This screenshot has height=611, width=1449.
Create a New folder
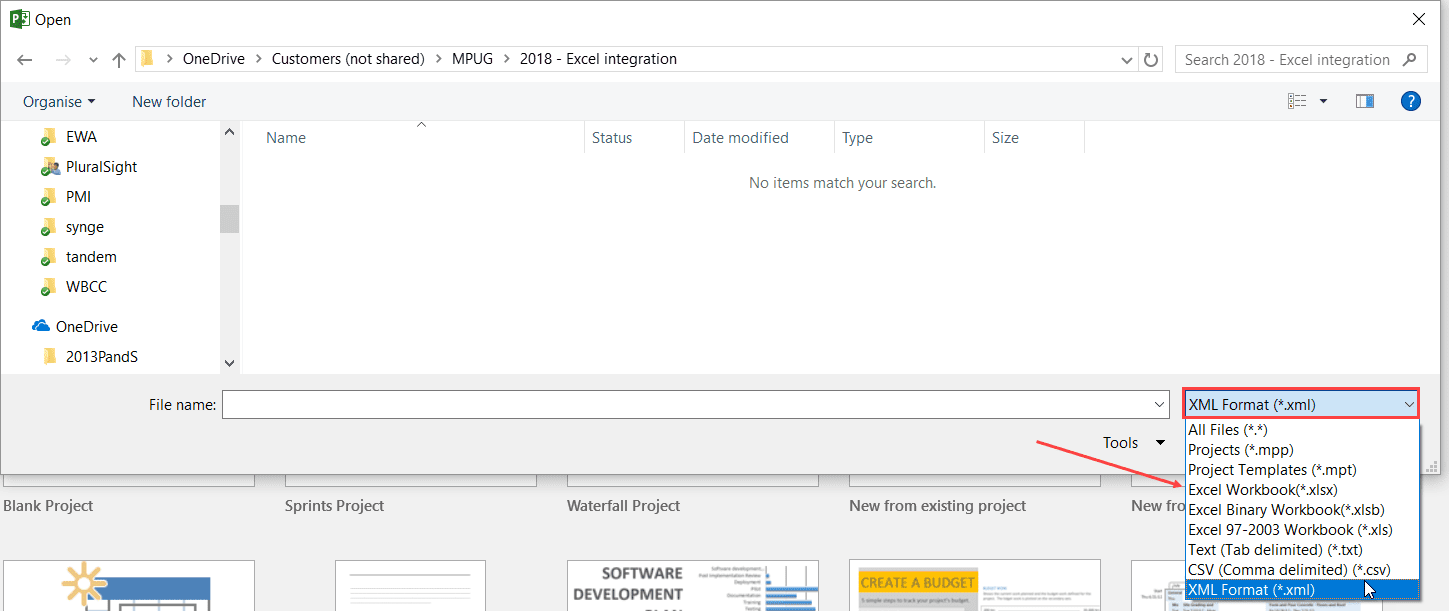pos(169,101)
